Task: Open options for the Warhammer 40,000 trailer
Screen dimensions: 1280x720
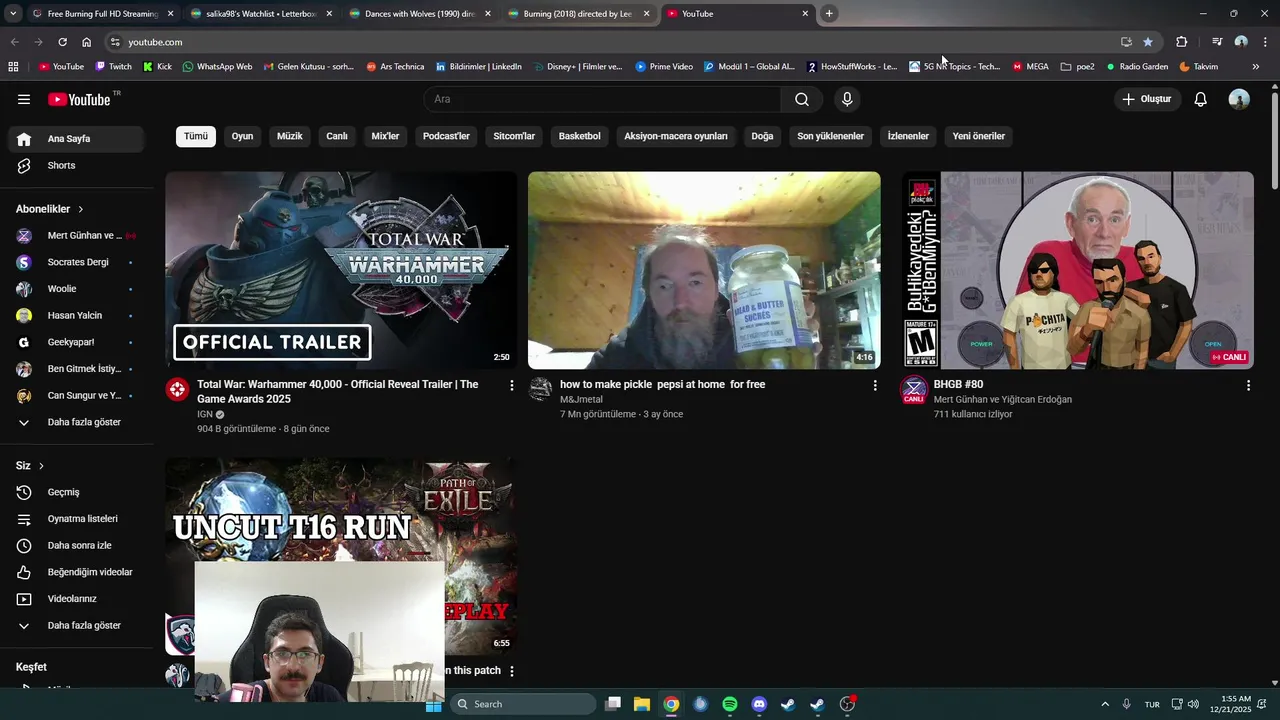Action: pyautogui.click(x=512, y=385)
